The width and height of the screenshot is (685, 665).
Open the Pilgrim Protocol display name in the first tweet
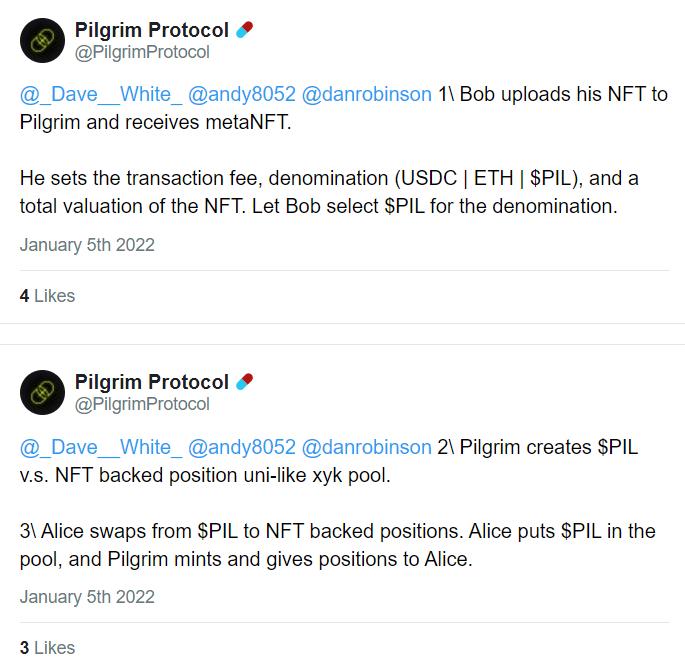click(151, 30)
